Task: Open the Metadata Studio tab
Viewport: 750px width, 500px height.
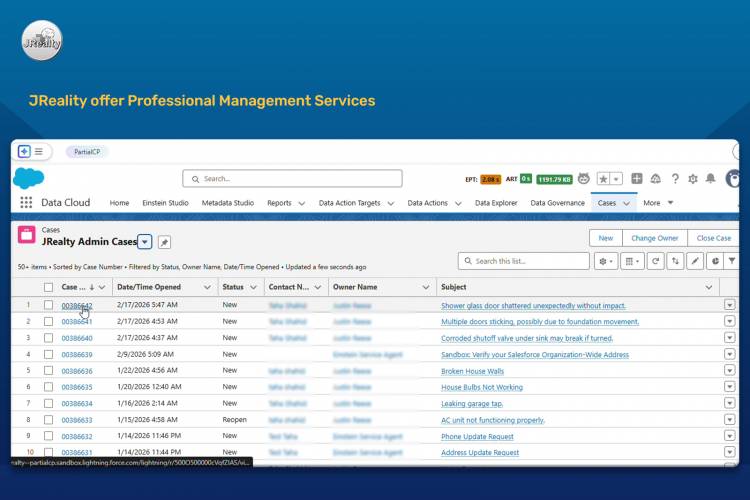Action: coord(228,203)
